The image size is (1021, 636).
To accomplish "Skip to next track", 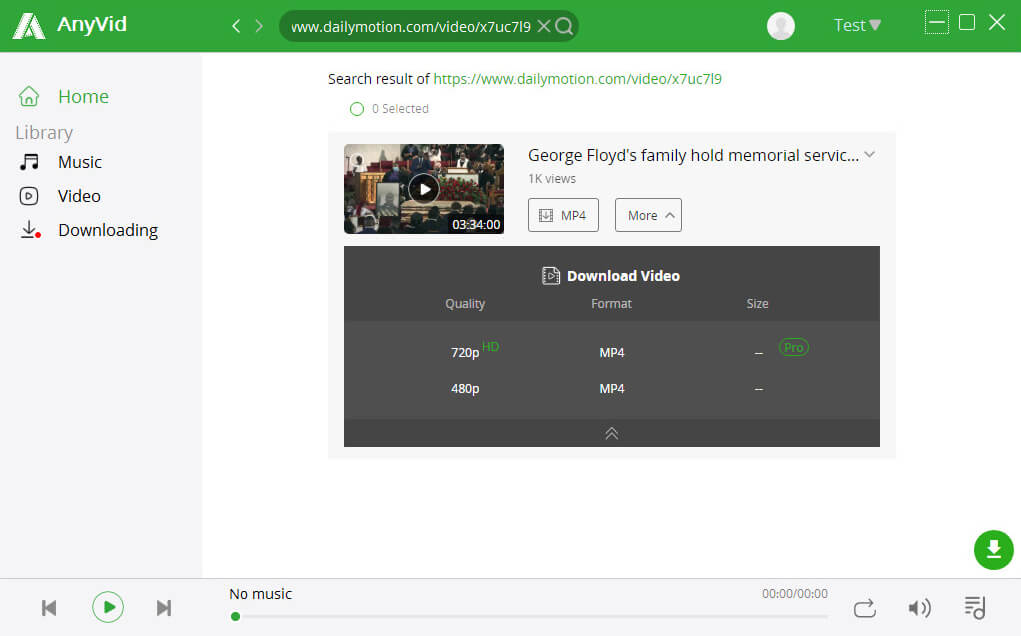I will (x=163, y=608).
